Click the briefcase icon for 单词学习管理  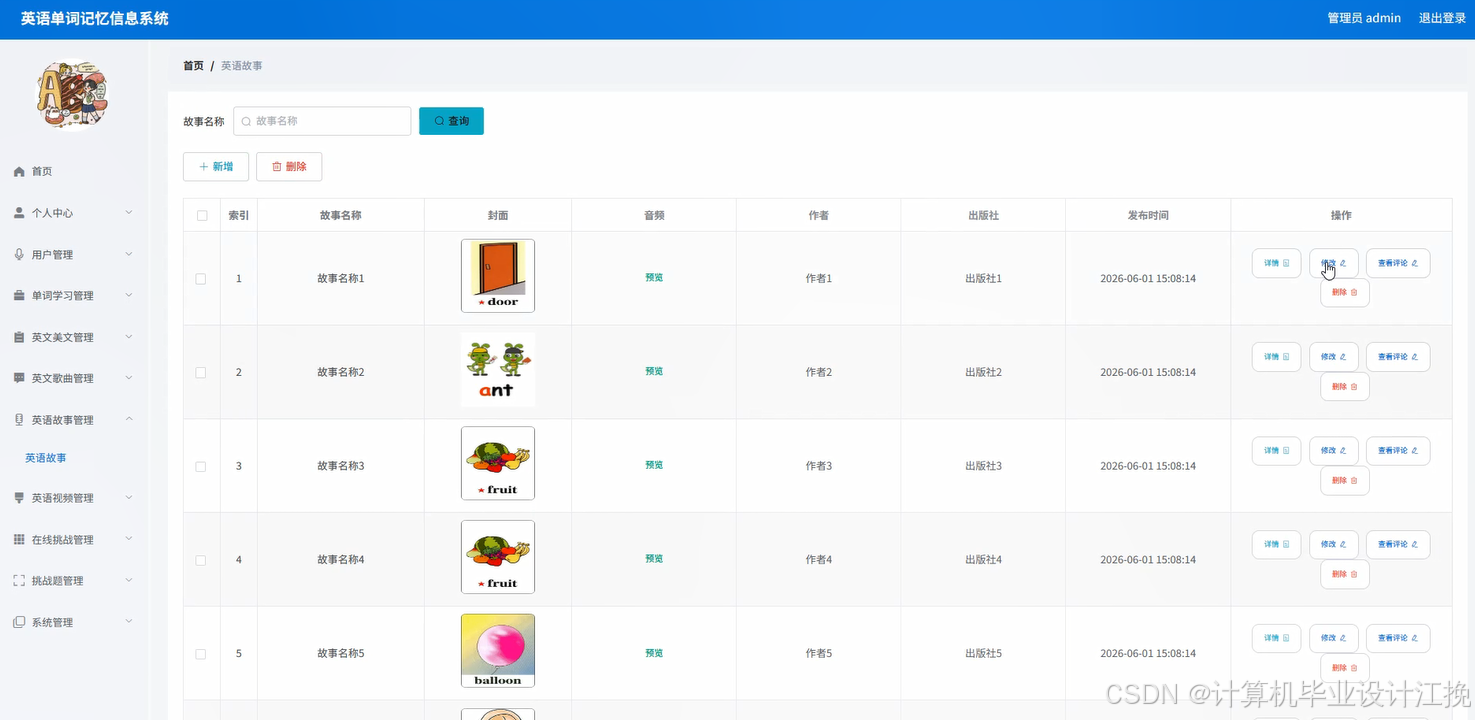click(19, 296)
